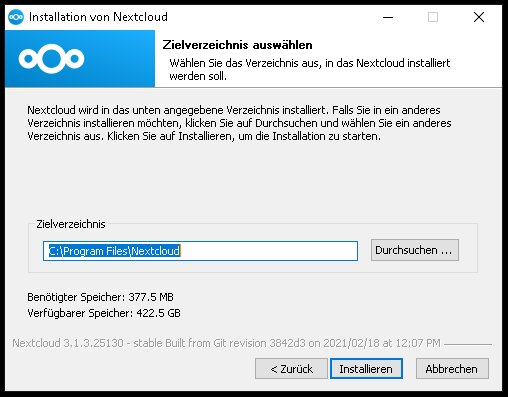
Task: Cancel setup with the Abbrechen button
Action: tap(452, 369)
